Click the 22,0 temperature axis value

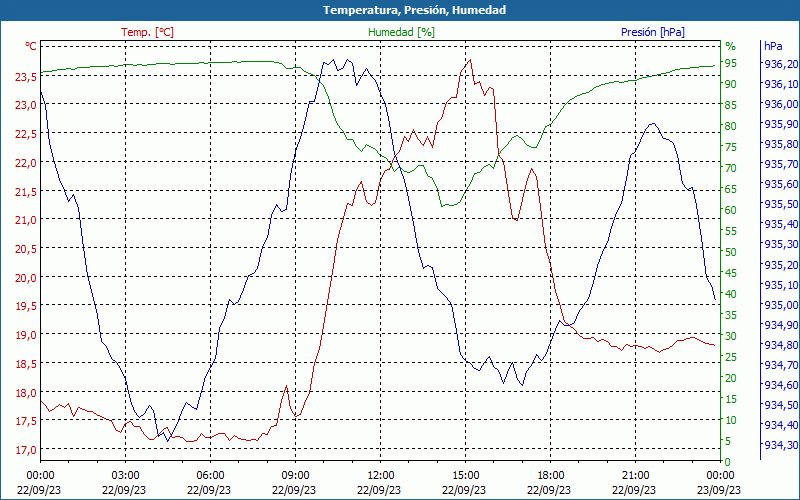click(x=26, y=163)
